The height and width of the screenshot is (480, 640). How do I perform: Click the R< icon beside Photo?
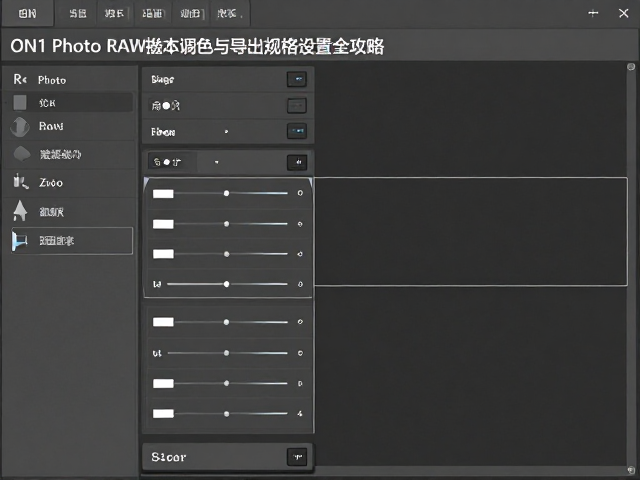coord(20,79)
